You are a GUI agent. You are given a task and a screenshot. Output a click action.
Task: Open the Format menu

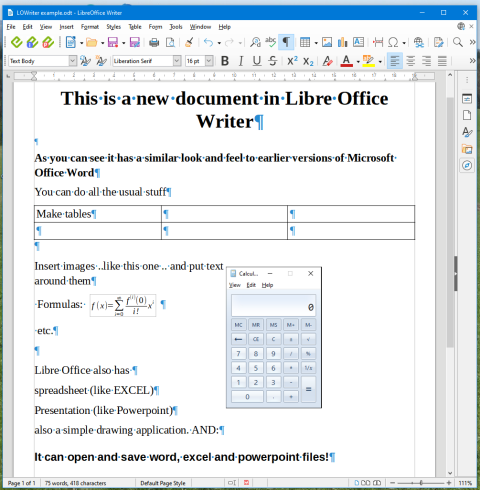click(x=90, y=27)
